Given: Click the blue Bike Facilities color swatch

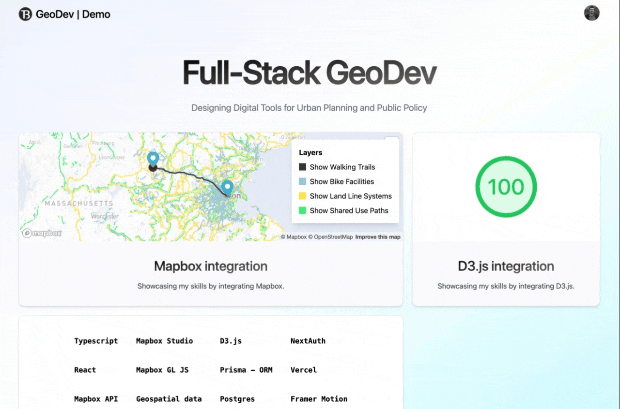Looking at the screenshot, I should [x=302, y=182].
